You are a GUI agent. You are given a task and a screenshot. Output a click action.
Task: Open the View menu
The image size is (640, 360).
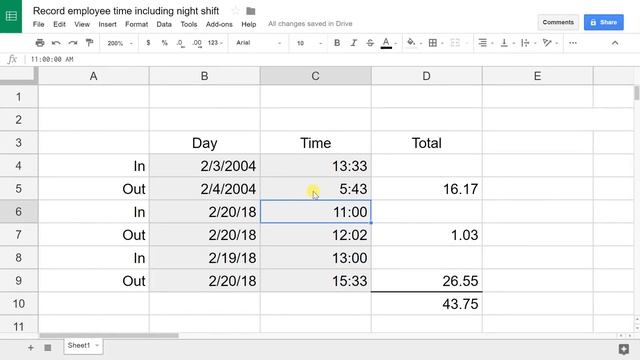click(x=82, y=24)
